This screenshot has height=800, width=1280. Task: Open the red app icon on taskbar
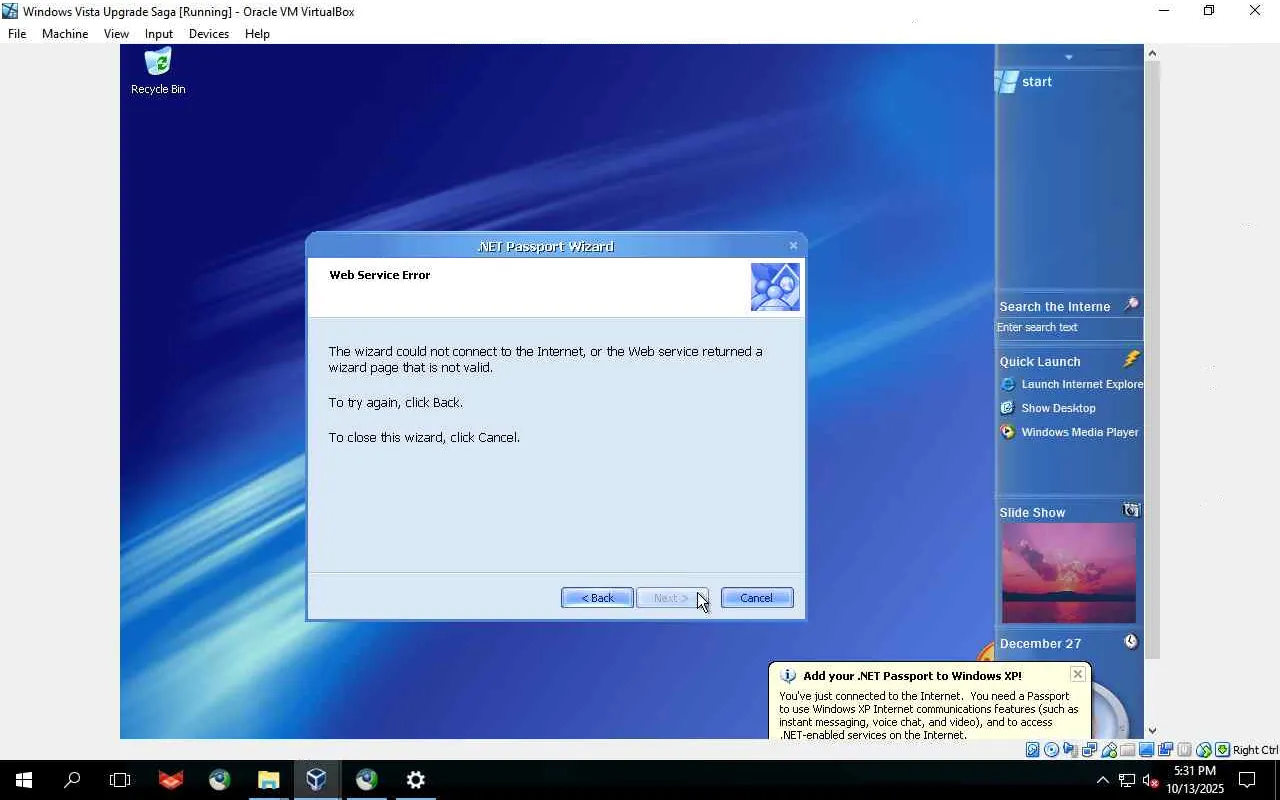coord(171,780)
